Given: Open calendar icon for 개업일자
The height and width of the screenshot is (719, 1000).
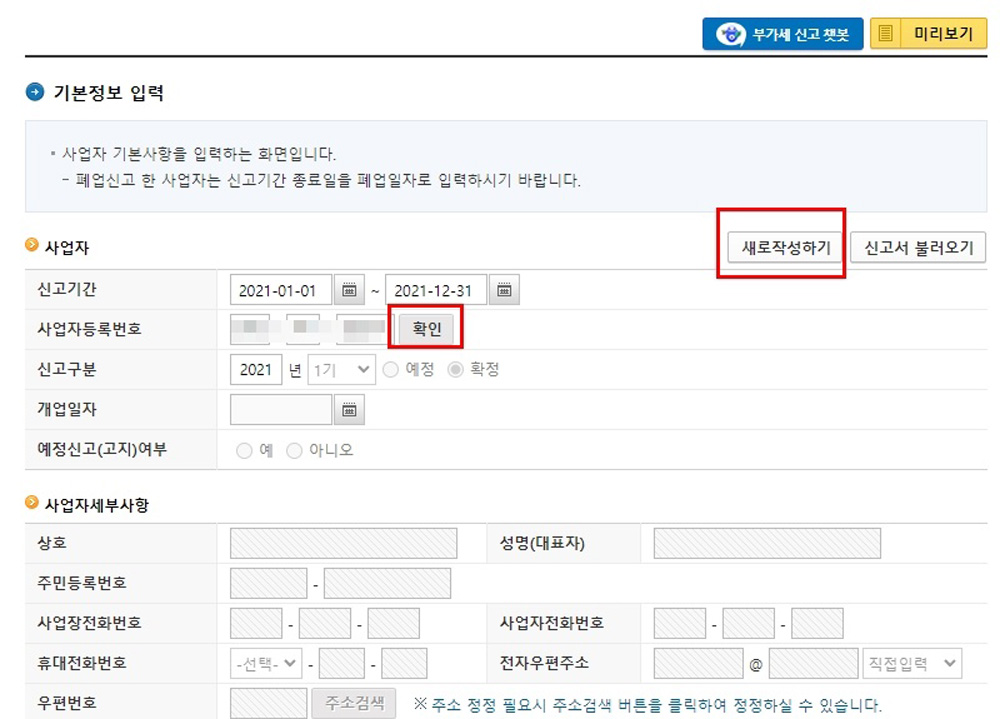Looking at the screenshot, I should click(x=349, y=410).
